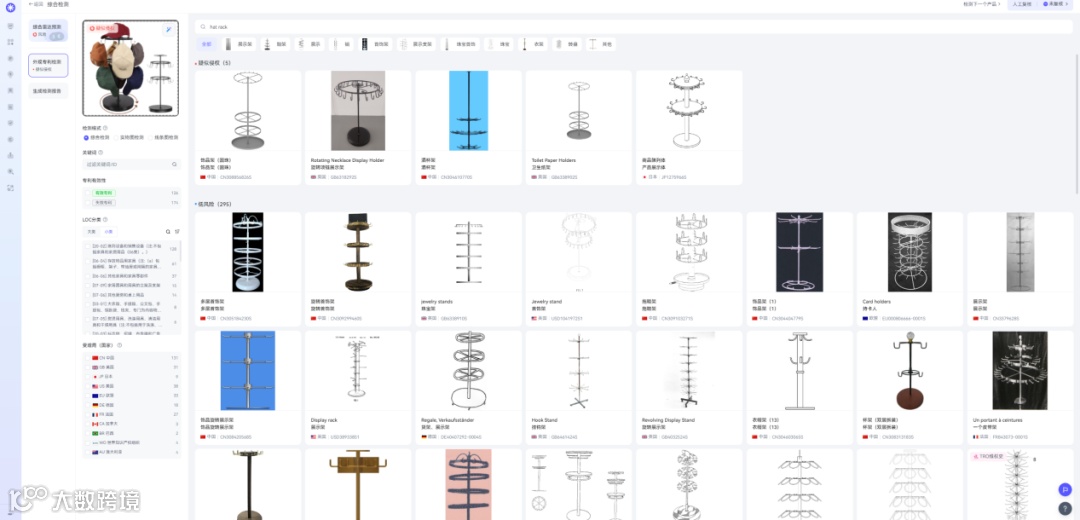Open first icon in left sidebar
The image size is (1080, 520).
click(x=10, y=26)
